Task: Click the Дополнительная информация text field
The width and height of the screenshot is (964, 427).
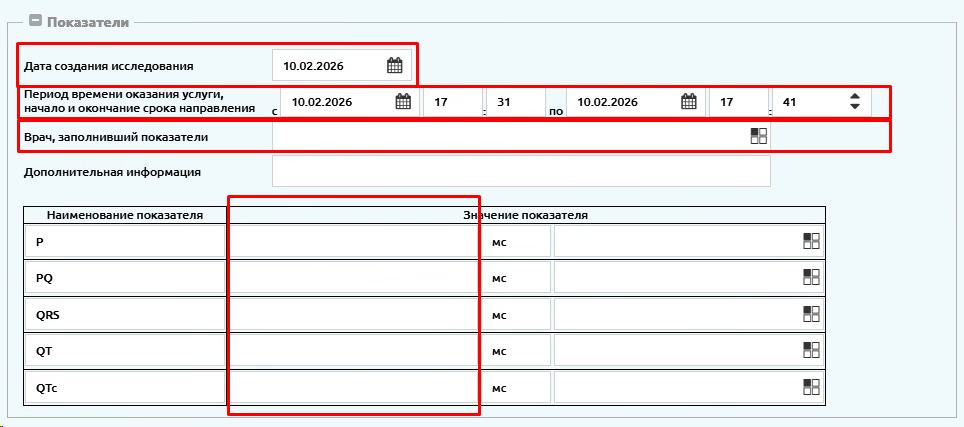Action: click(521, 171)
